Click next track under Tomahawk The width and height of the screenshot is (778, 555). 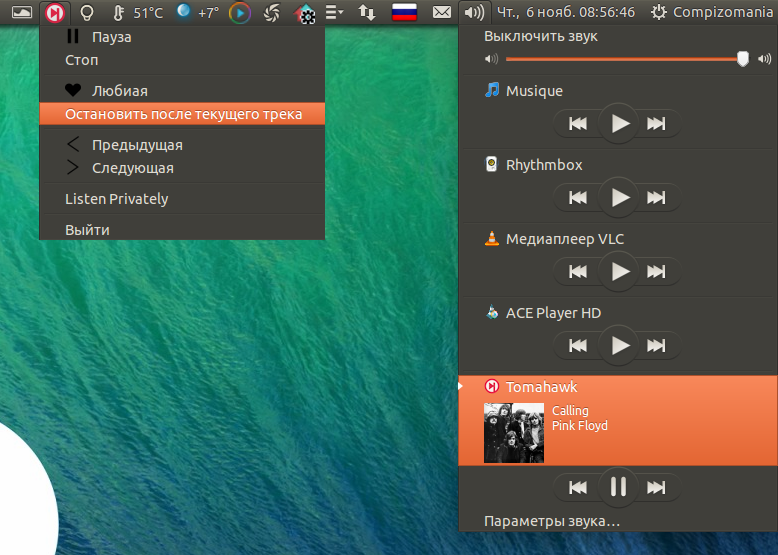tap(656, 488)
